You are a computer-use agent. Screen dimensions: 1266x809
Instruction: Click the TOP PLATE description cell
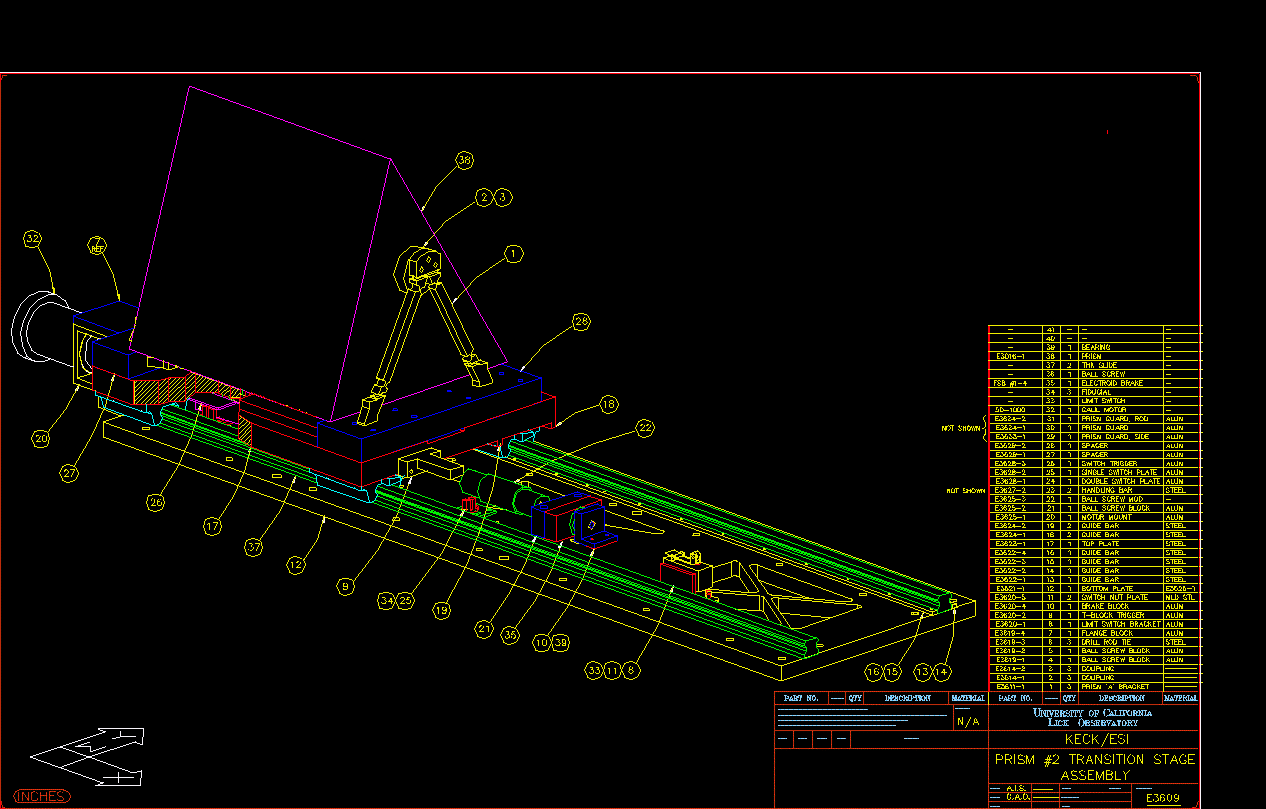coord(1120,544)
